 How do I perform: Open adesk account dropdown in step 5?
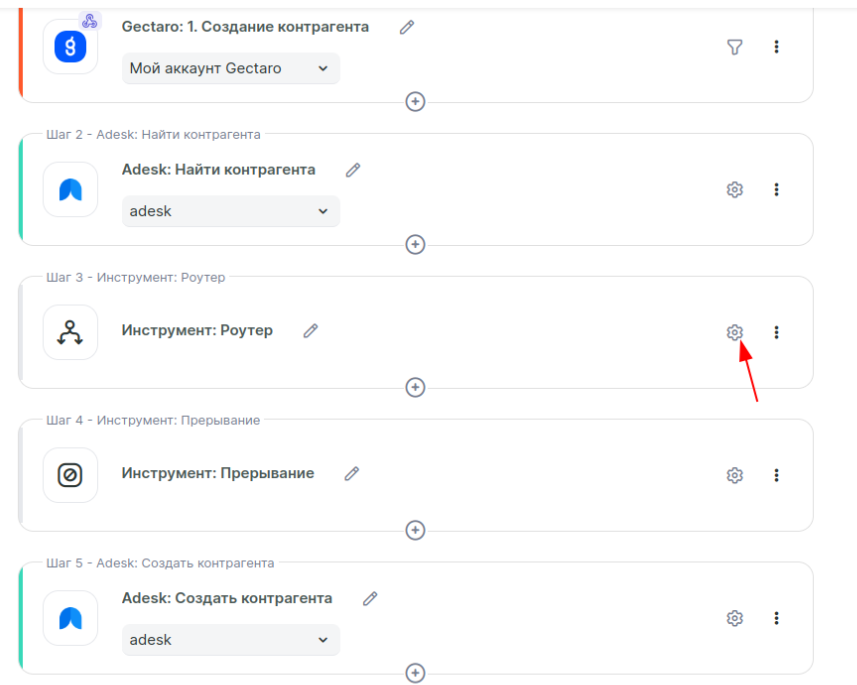(230, 640)
